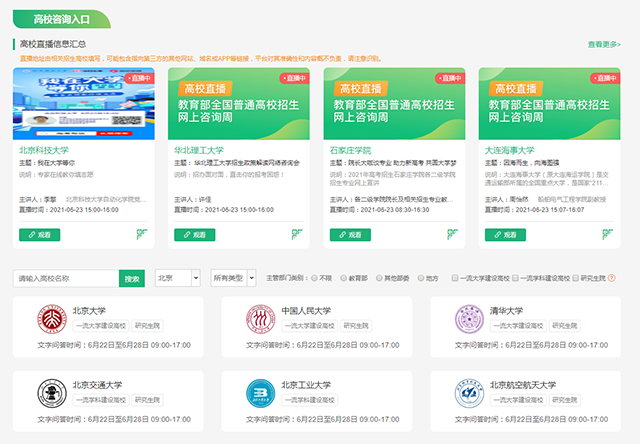Click the 清华大学 logo icon

468,320
